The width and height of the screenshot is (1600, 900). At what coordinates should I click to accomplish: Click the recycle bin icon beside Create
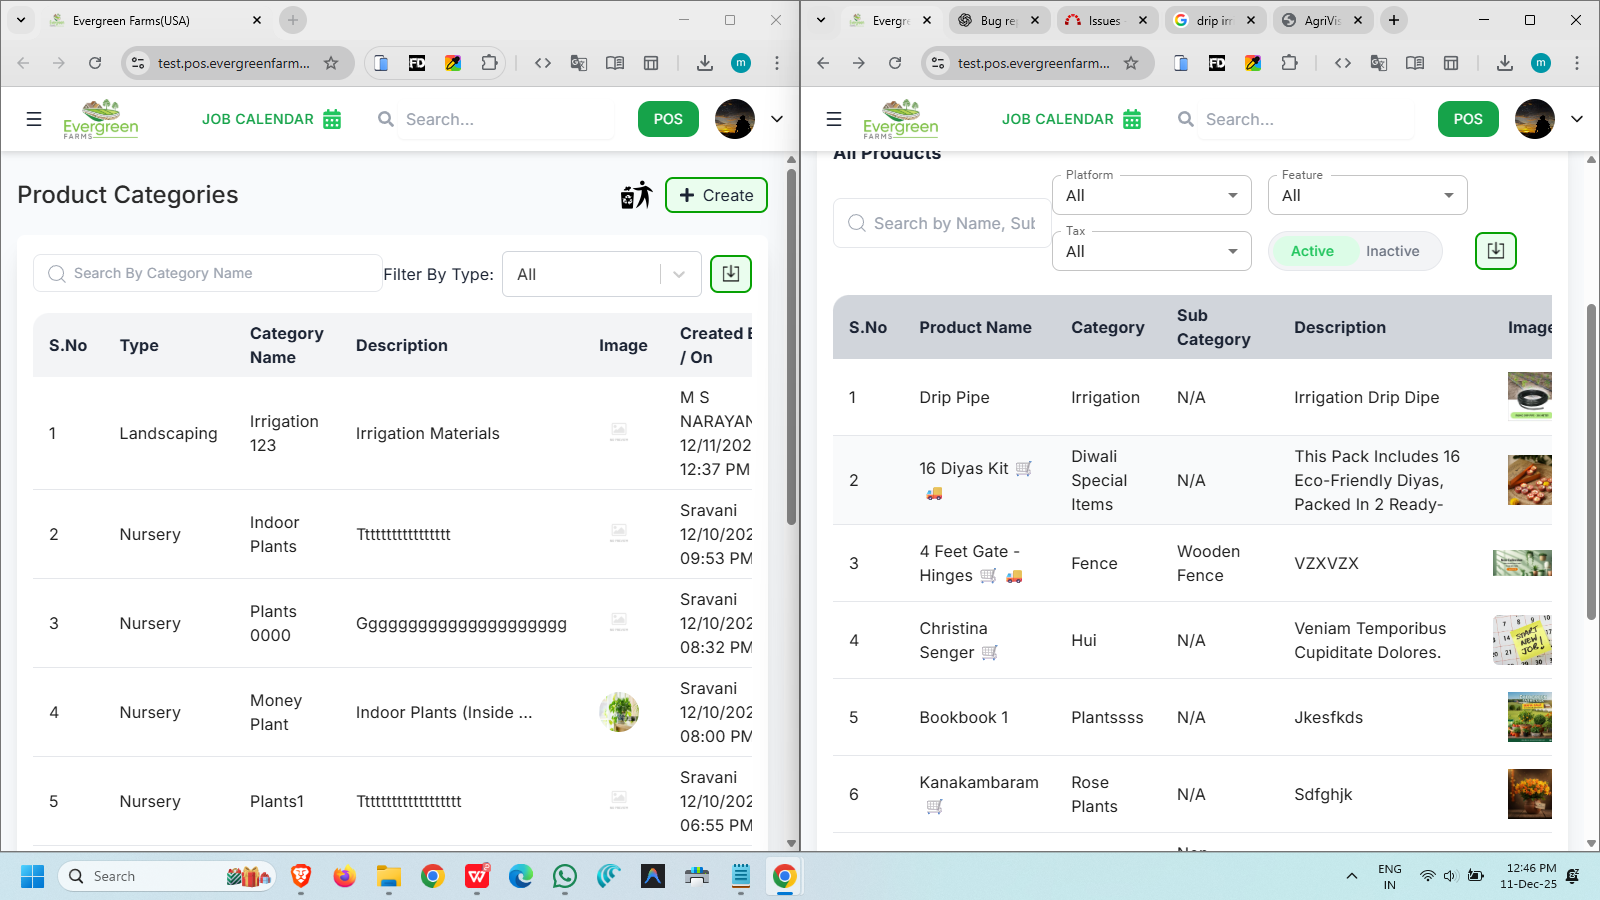click(636, 195)
